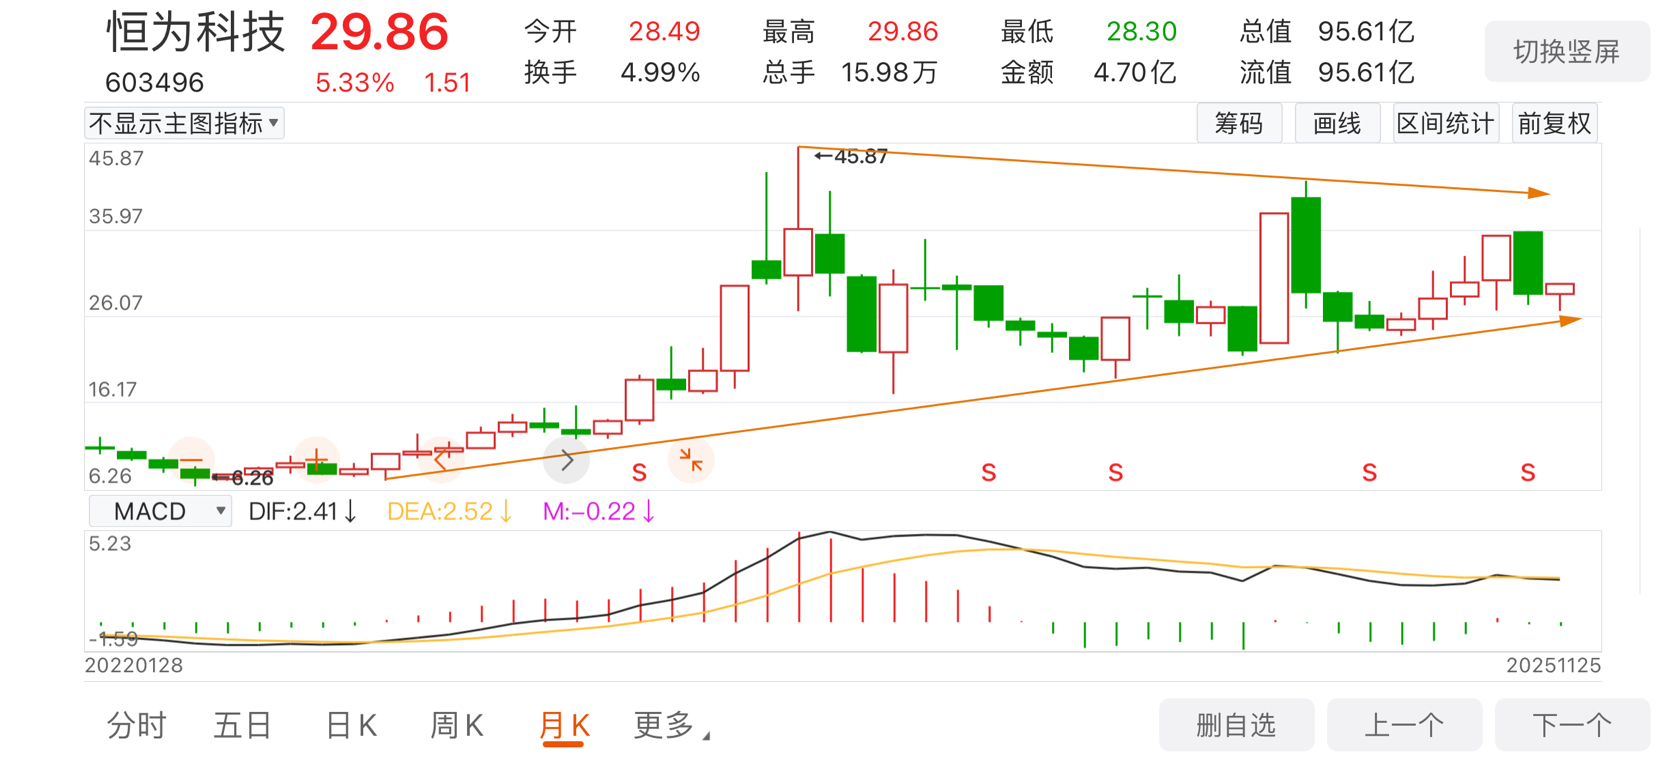Click the 16.17 price axis label
This screenshot has height=768, width=1663.
pos(112,389)
